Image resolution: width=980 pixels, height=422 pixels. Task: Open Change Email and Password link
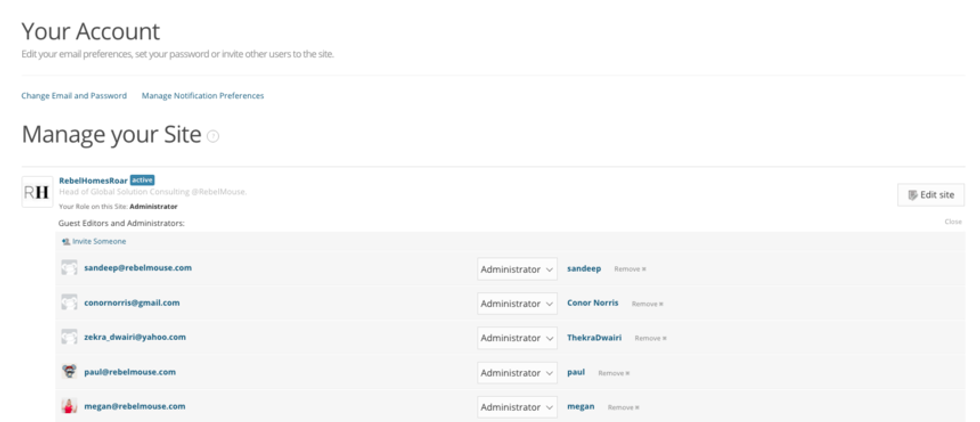[x=74, y=96]
